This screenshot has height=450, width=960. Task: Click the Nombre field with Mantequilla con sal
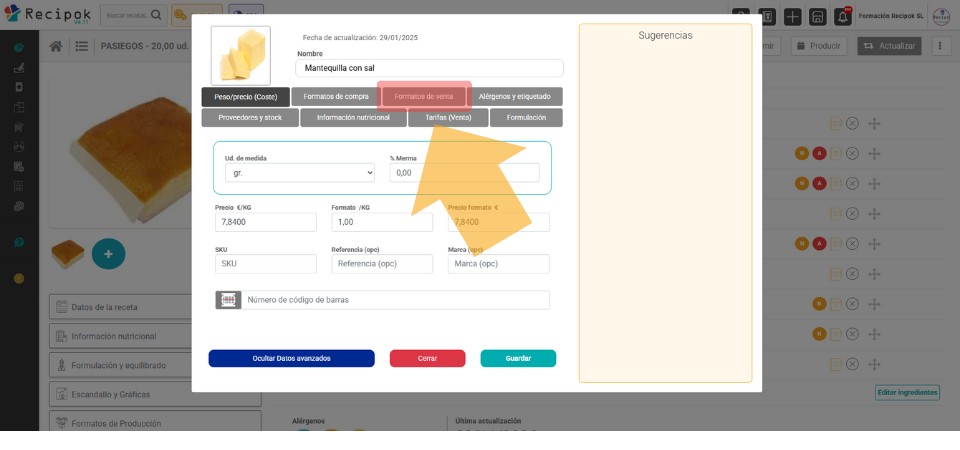[x=429, y=68]
